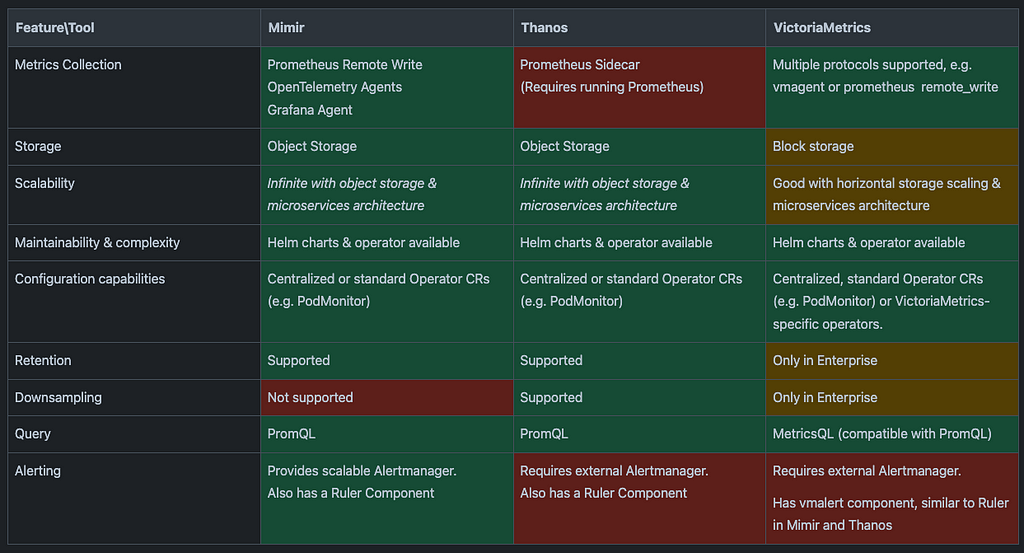Image resolution: width=1024 pixels, height=553 pixels.
Task: Click the Multiple protocols supported cell
Action: pos(891,87)
